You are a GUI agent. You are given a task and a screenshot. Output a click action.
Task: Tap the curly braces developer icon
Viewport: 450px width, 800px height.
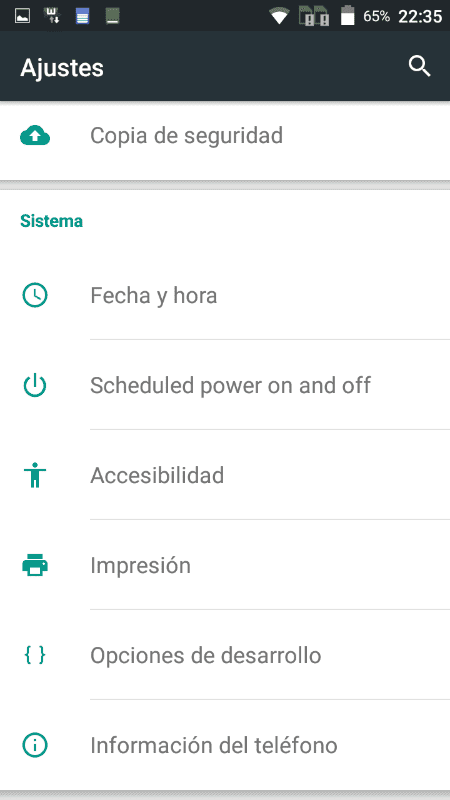35,655
